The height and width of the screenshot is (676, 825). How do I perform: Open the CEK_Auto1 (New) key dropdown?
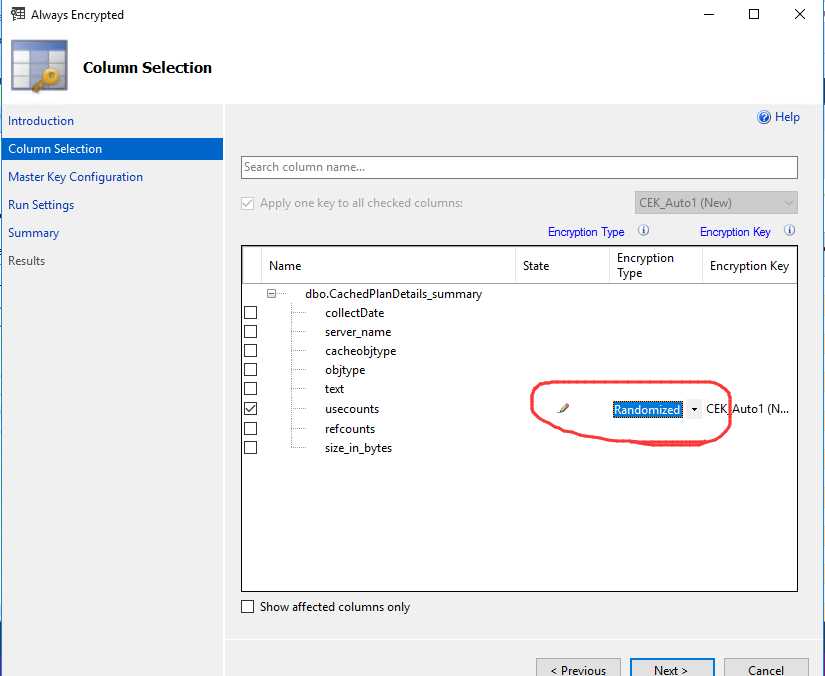[716, 203]
